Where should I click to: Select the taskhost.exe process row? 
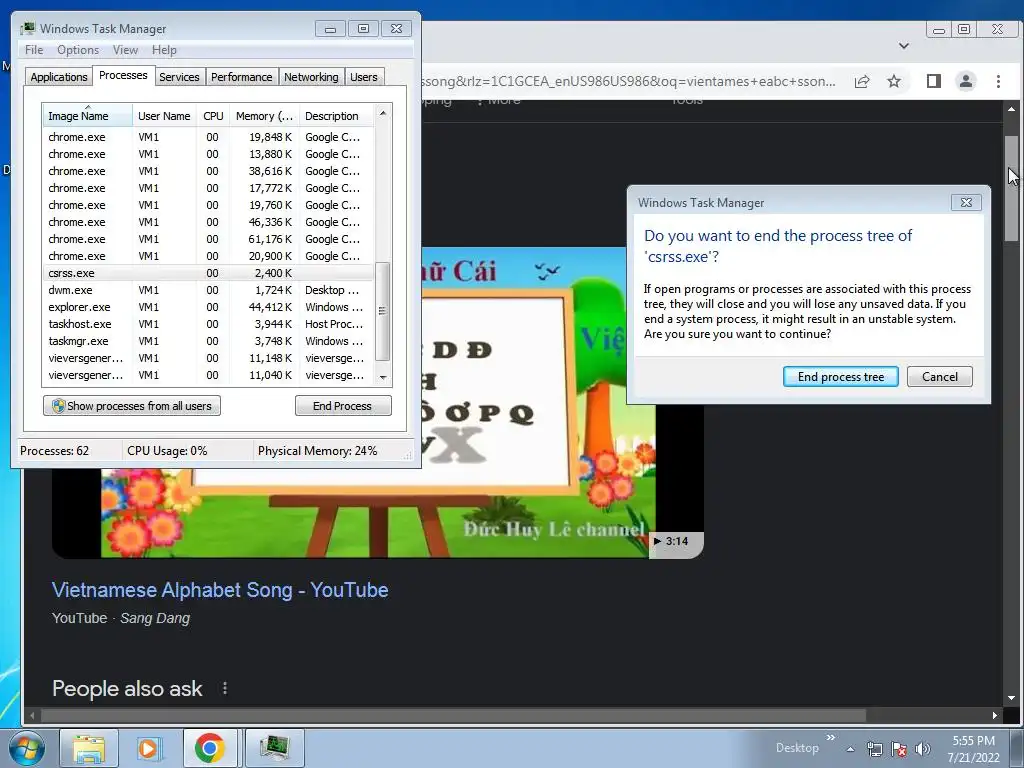208,324
